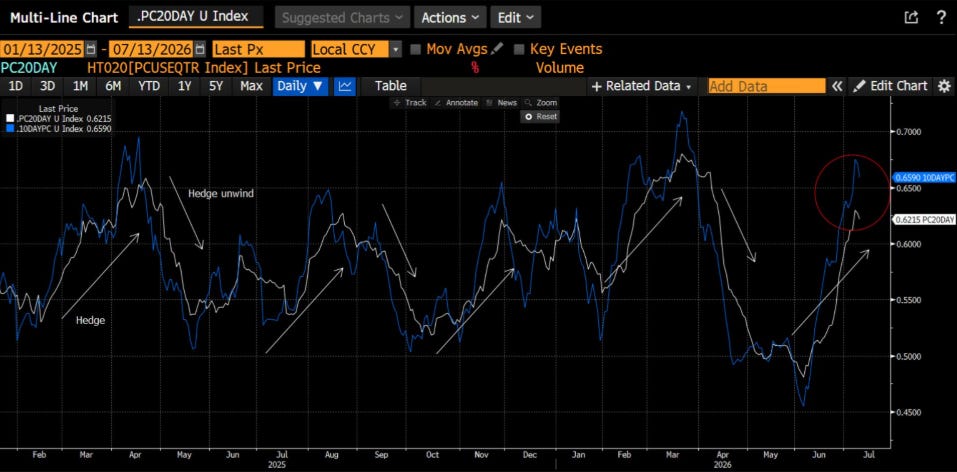957x472 pixels.
Task: Select the 6M time range
Action: point(113,86)
